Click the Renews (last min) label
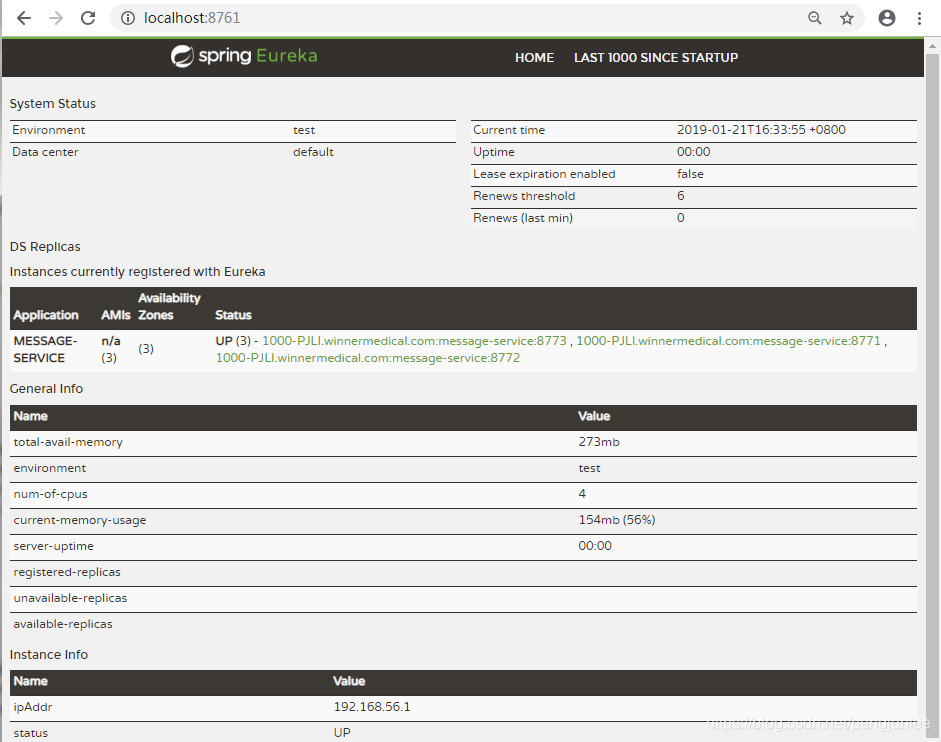Image resolution: width=941 pixels, height=742 pixels. (x=523, y=218)
